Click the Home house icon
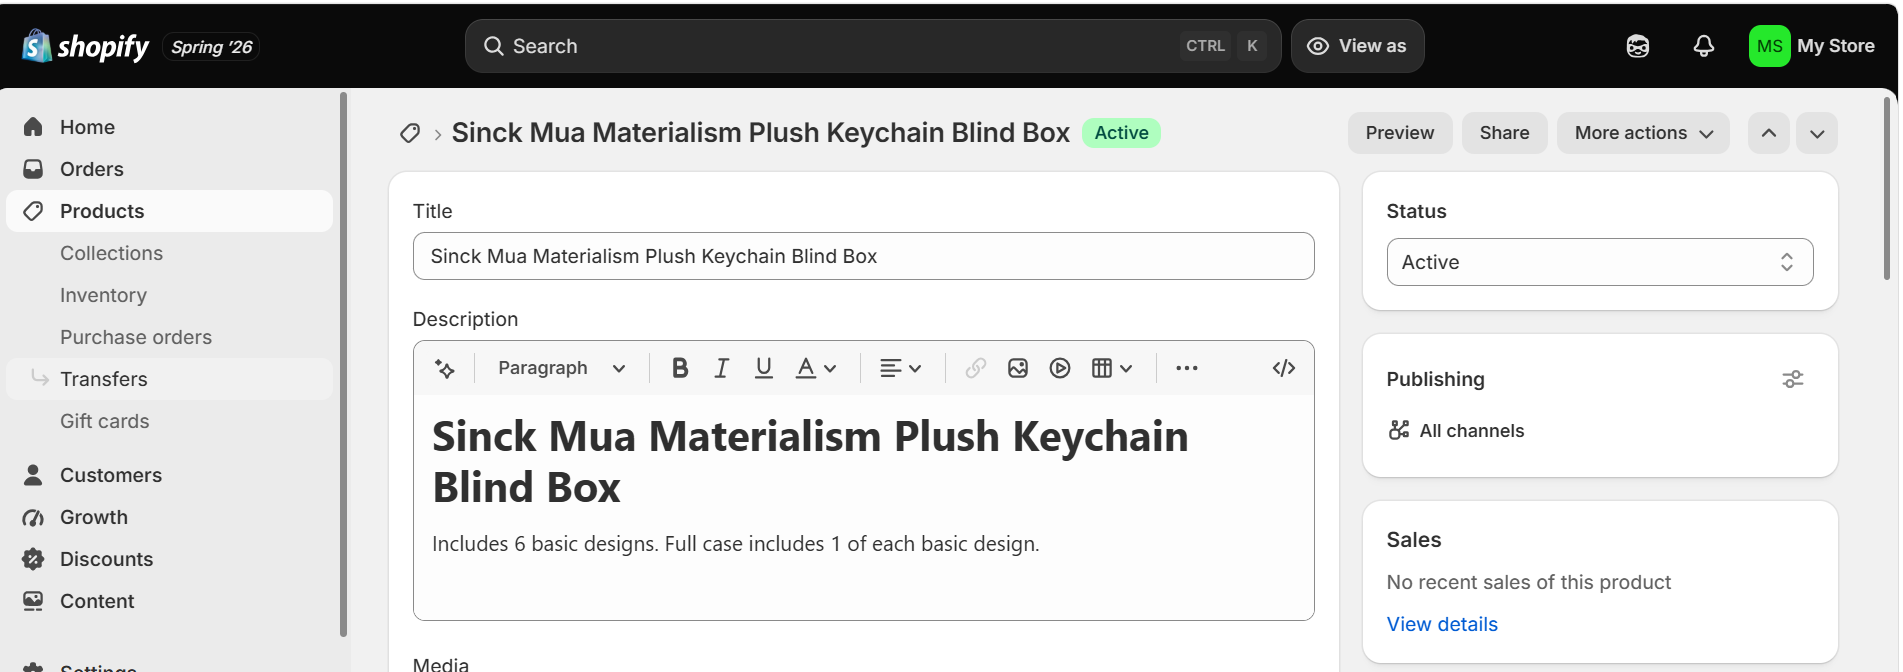 tap(33, 127)
